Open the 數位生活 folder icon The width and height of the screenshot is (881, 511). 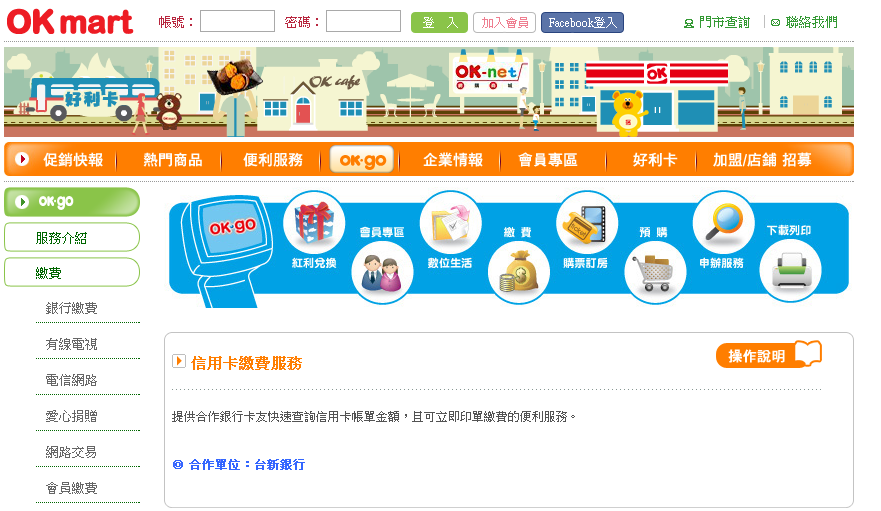pos(451,222)
